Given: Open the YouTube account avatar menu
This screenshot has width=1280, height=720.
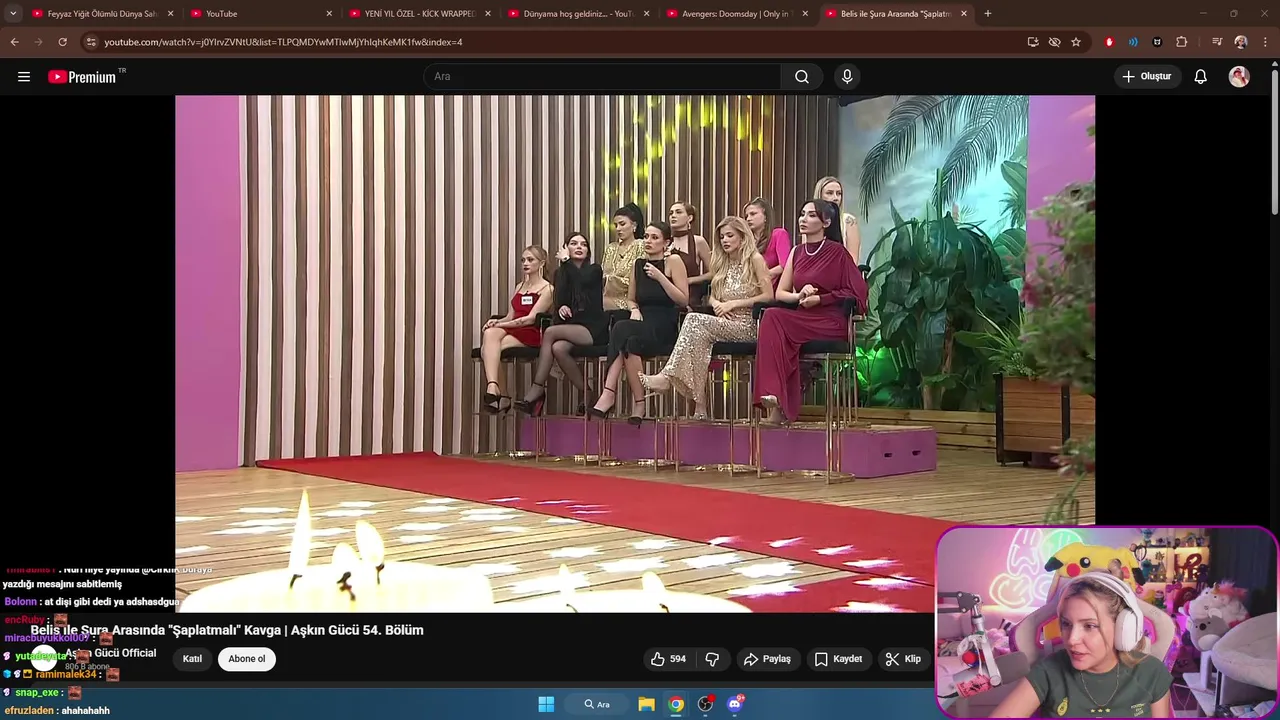Looking at the screenshot, I should pos(1239,76).
